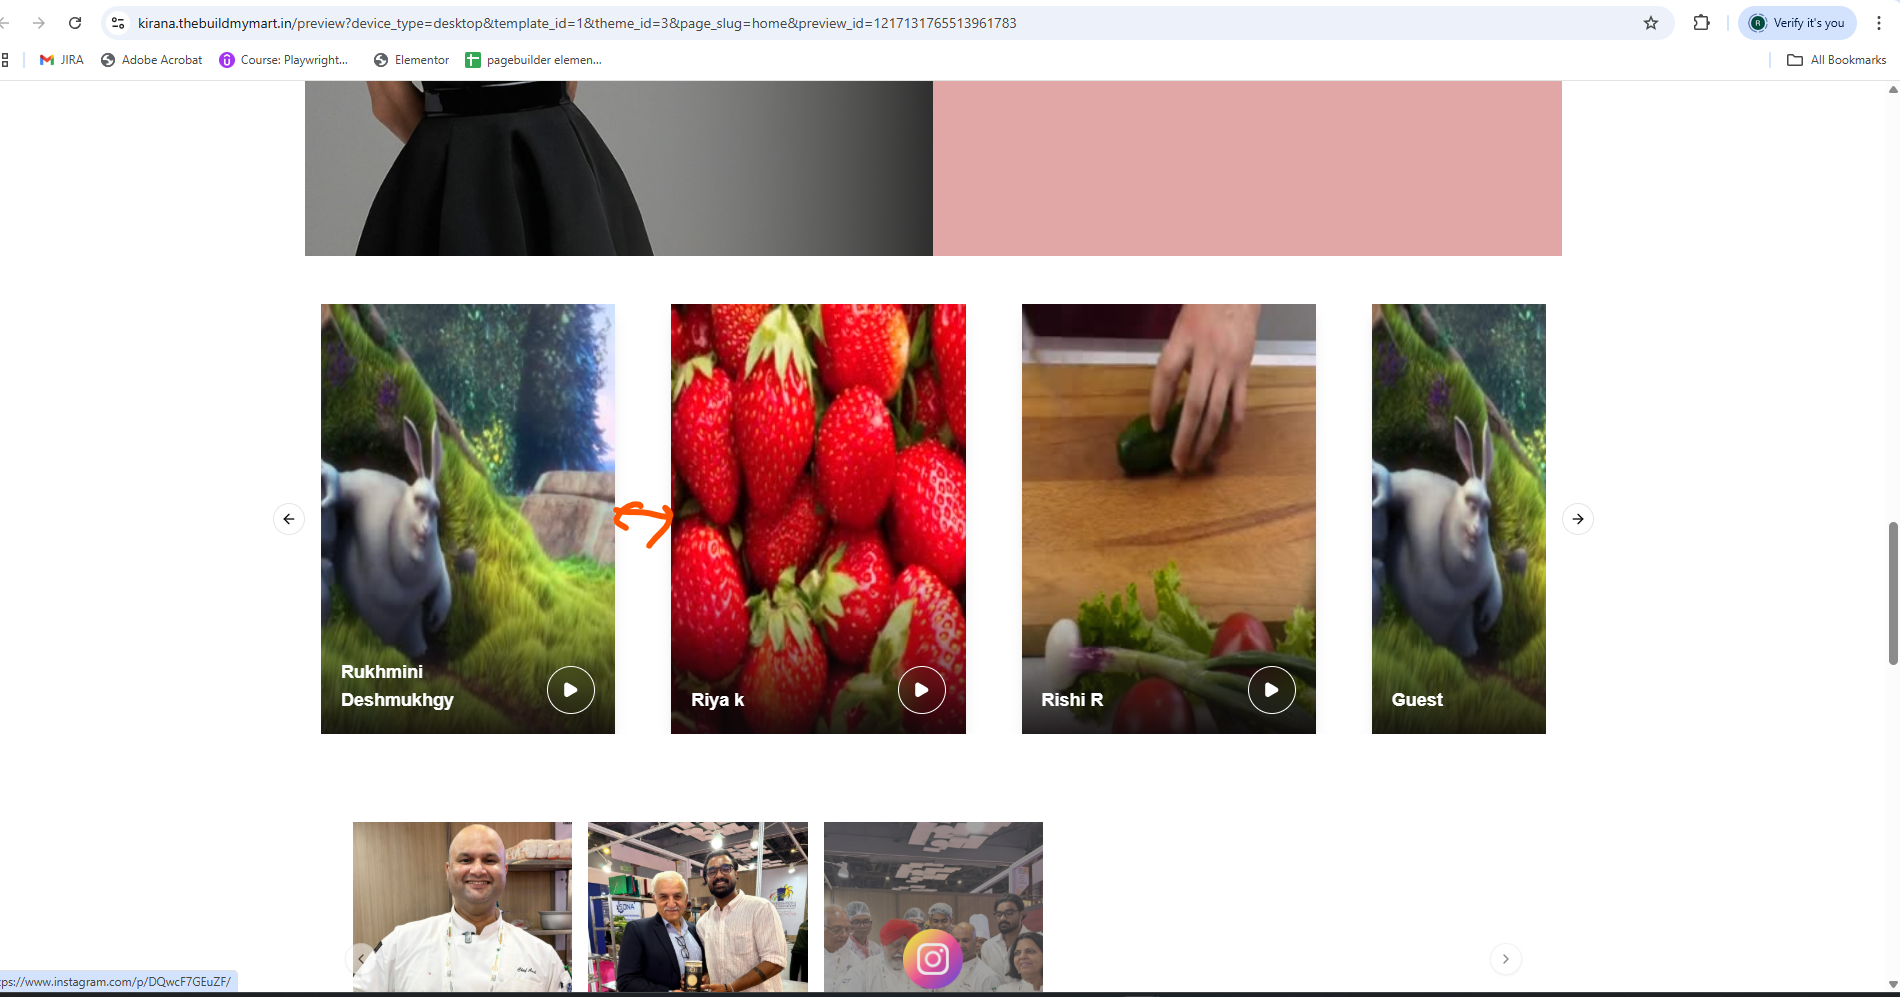Click the Verify it's you profile button
Viewport: 1900px width, 997px height.
coord(1797,23)
